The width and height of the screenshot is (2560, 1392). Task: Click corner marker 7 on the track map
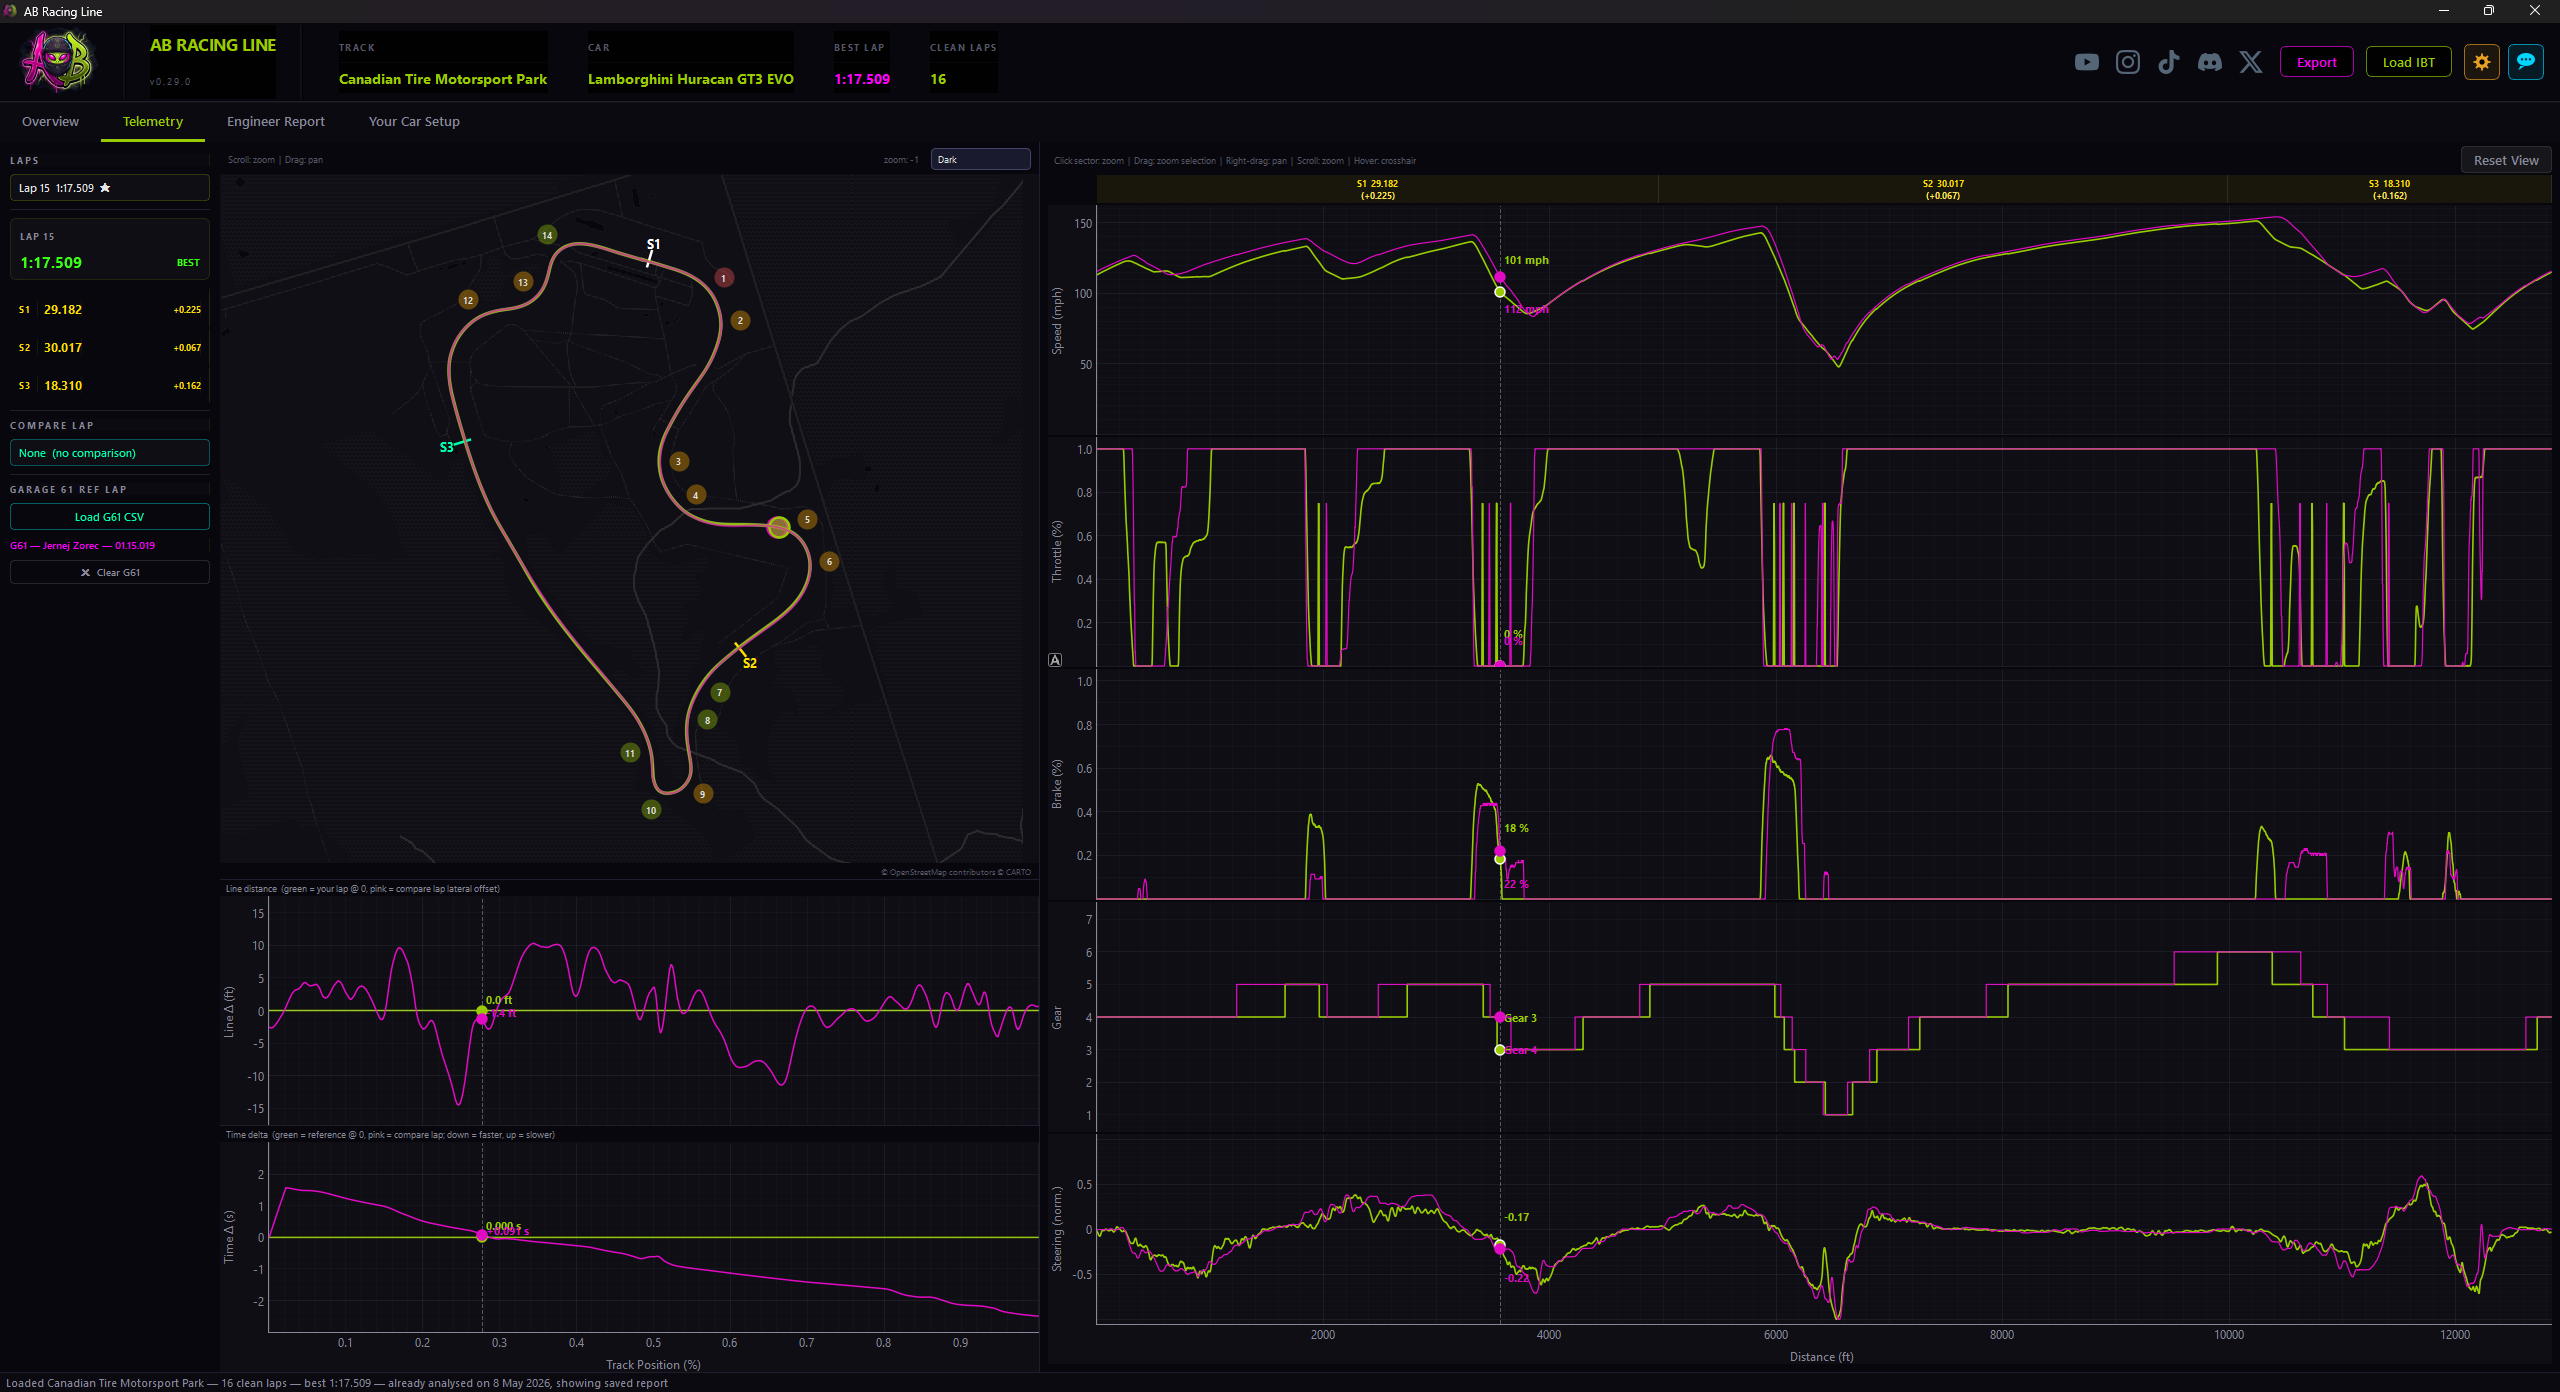pos(719,692)
